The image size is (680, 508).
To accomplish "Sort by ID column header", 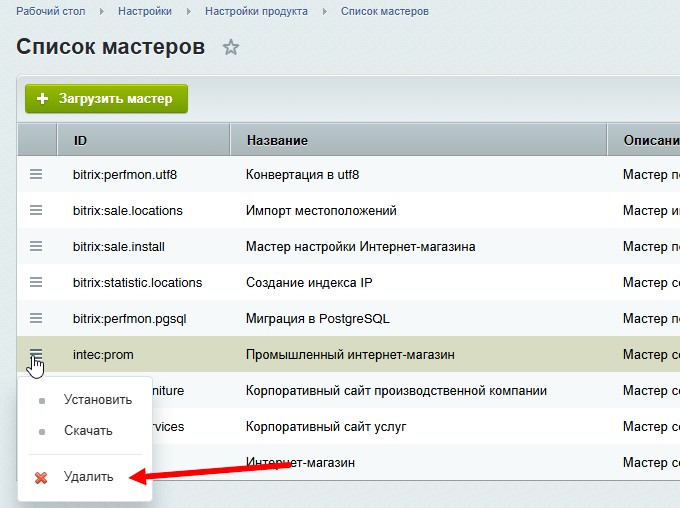I will [x=143, y=140].
